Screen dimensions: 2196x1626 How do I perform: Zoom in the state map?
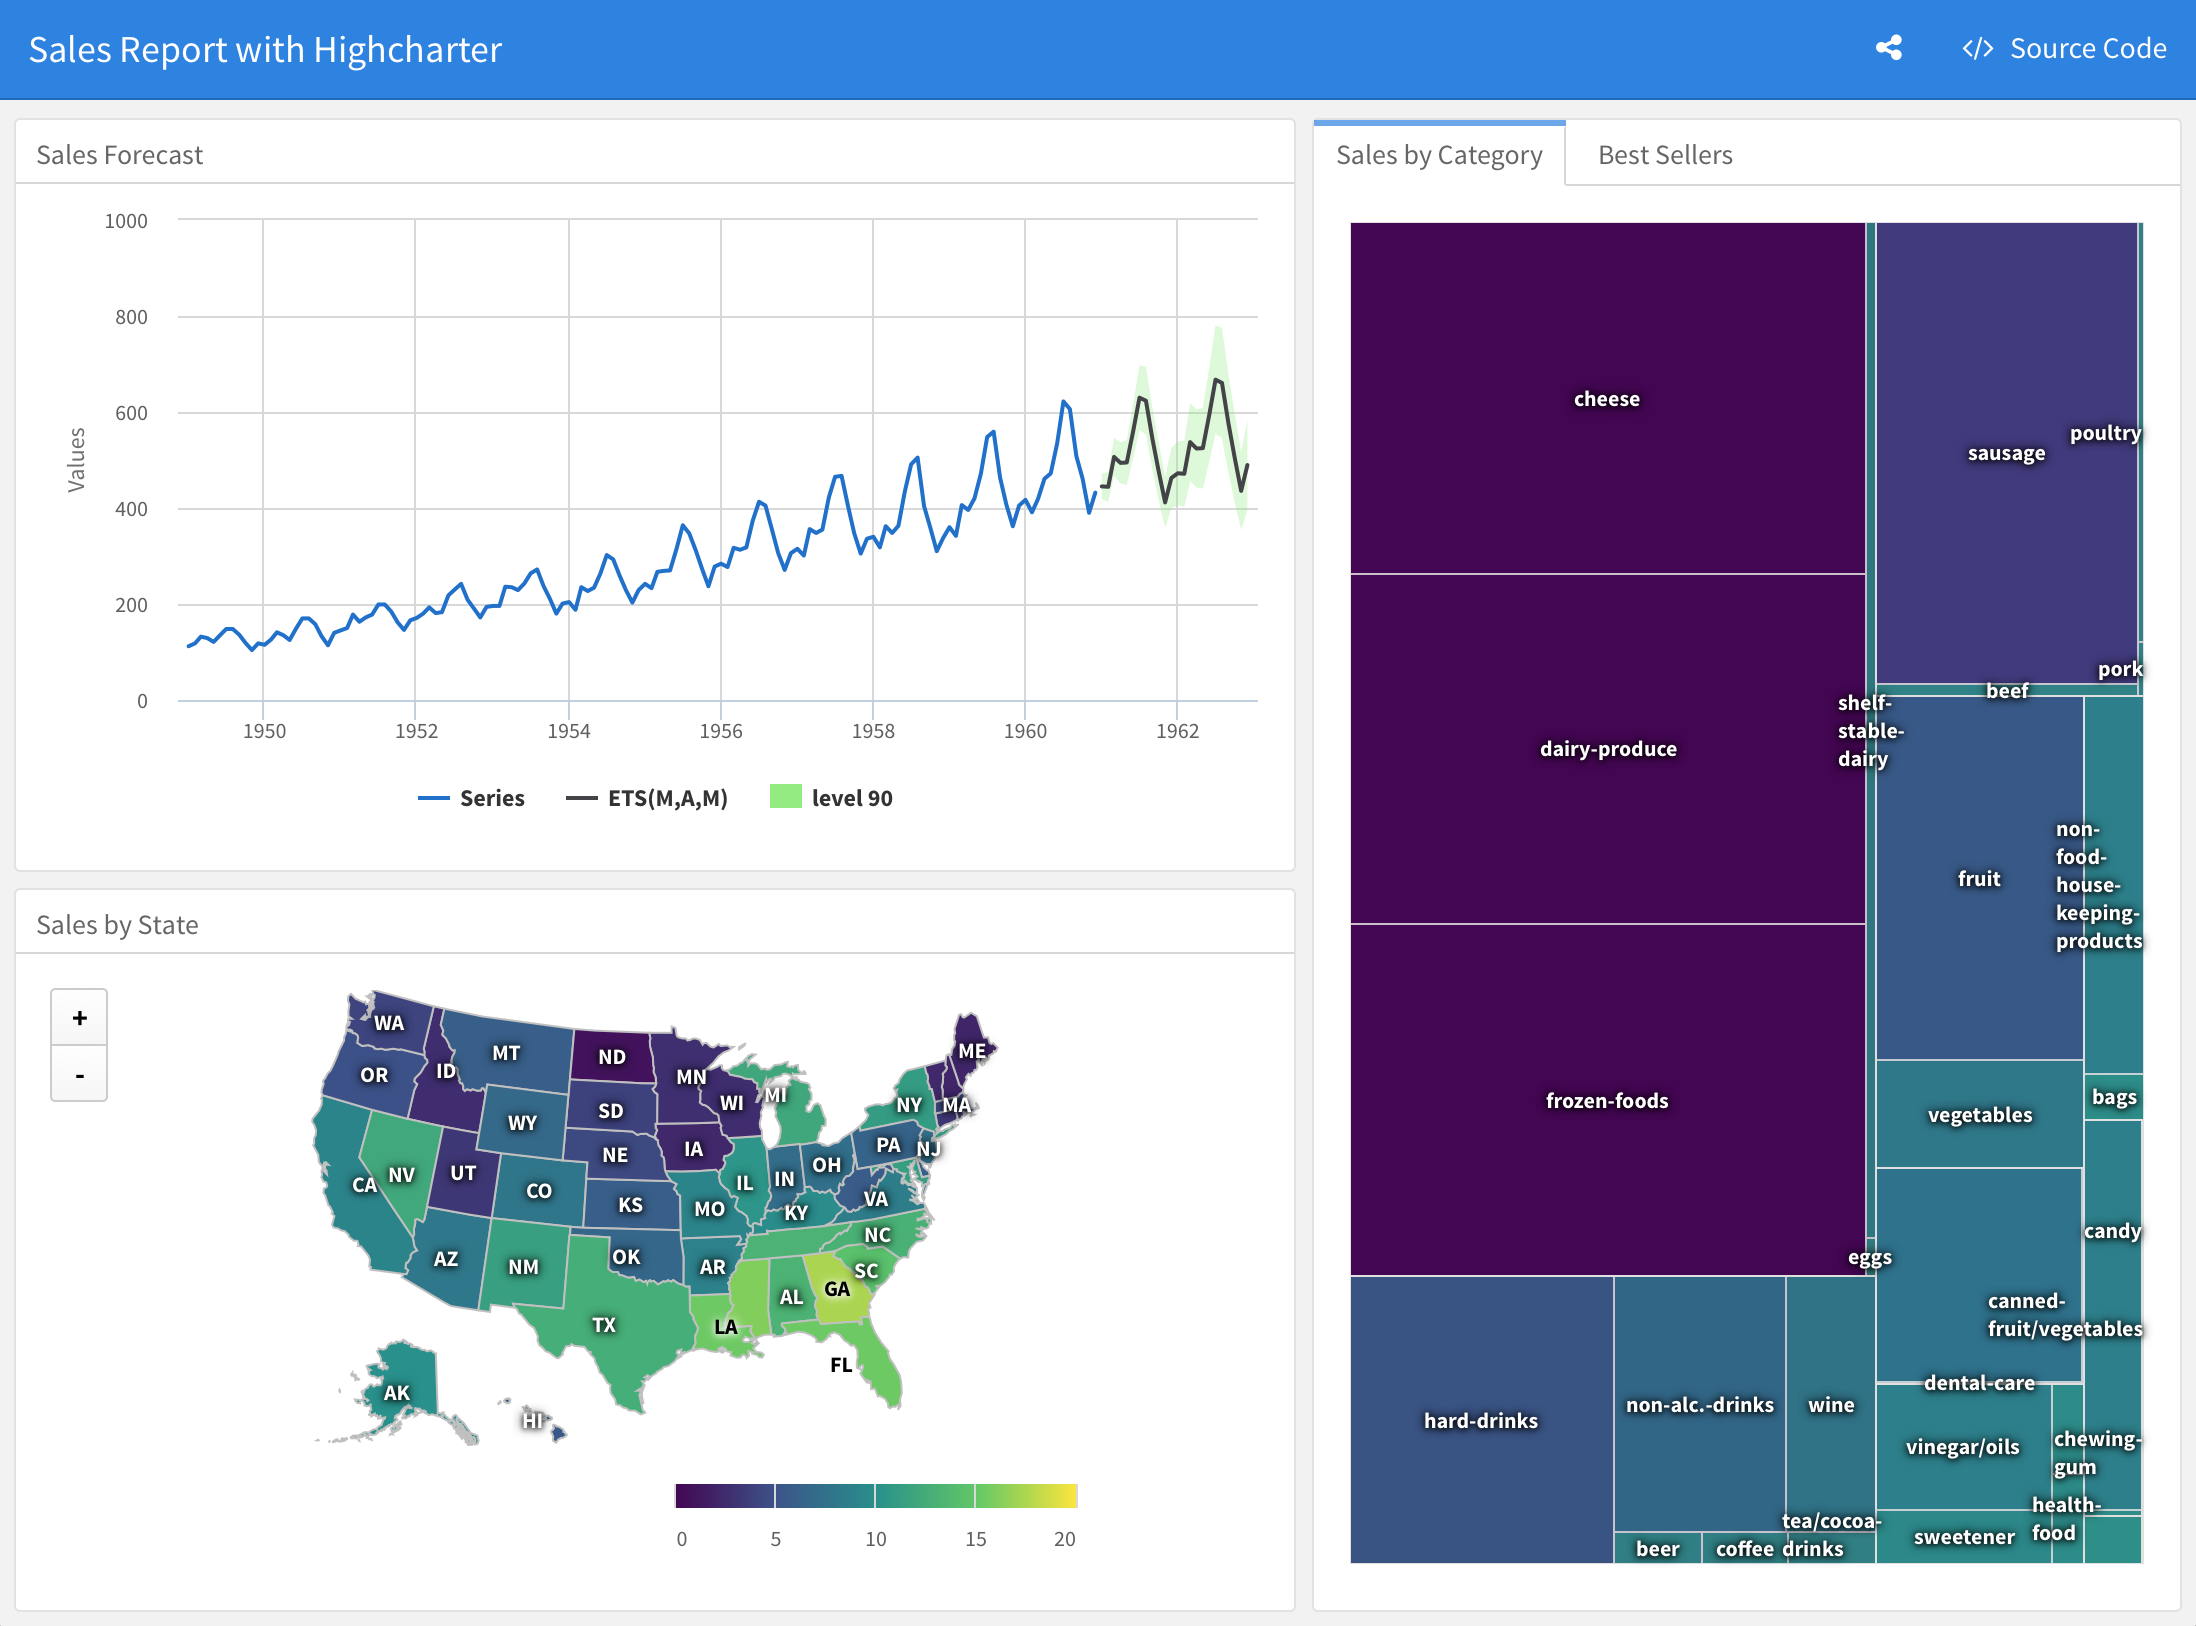pos(79,1018)
